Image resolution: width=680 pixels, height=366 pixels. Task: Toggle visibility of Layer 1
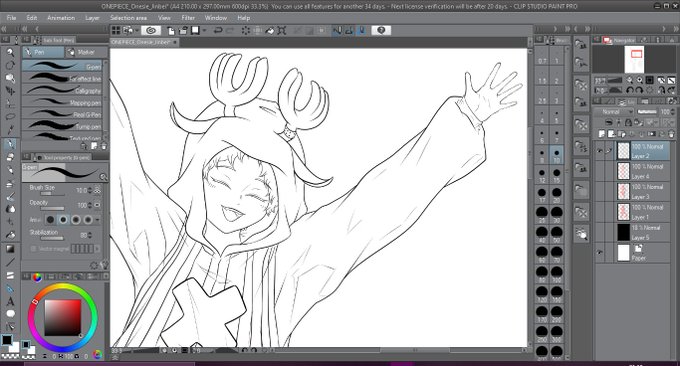tap(600, 212)
